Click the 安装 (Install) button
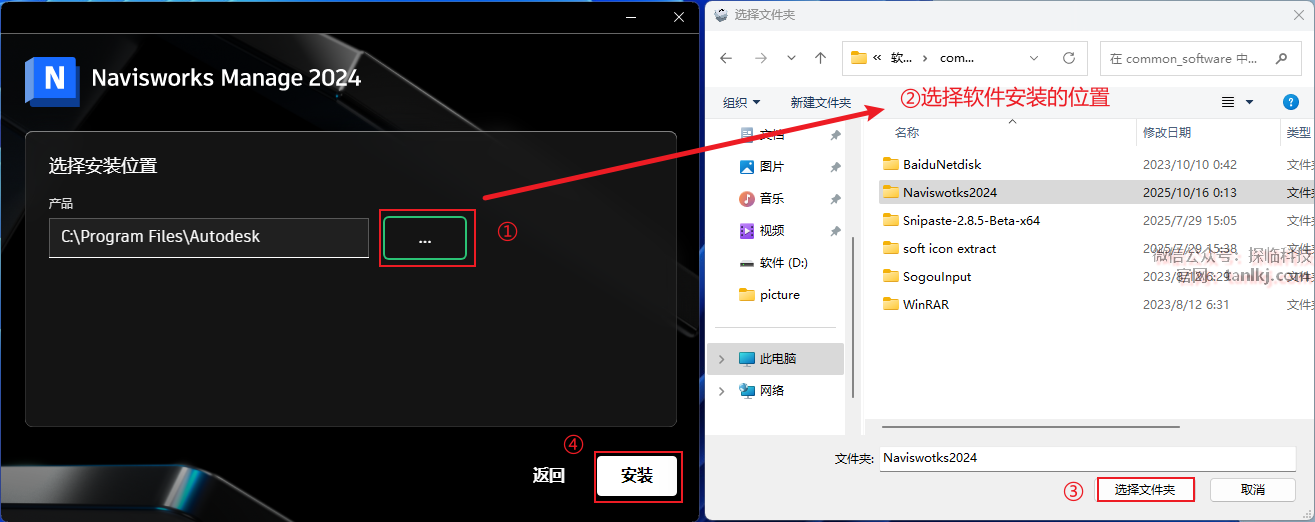The image size is (1315, 522). coord(637,476)
